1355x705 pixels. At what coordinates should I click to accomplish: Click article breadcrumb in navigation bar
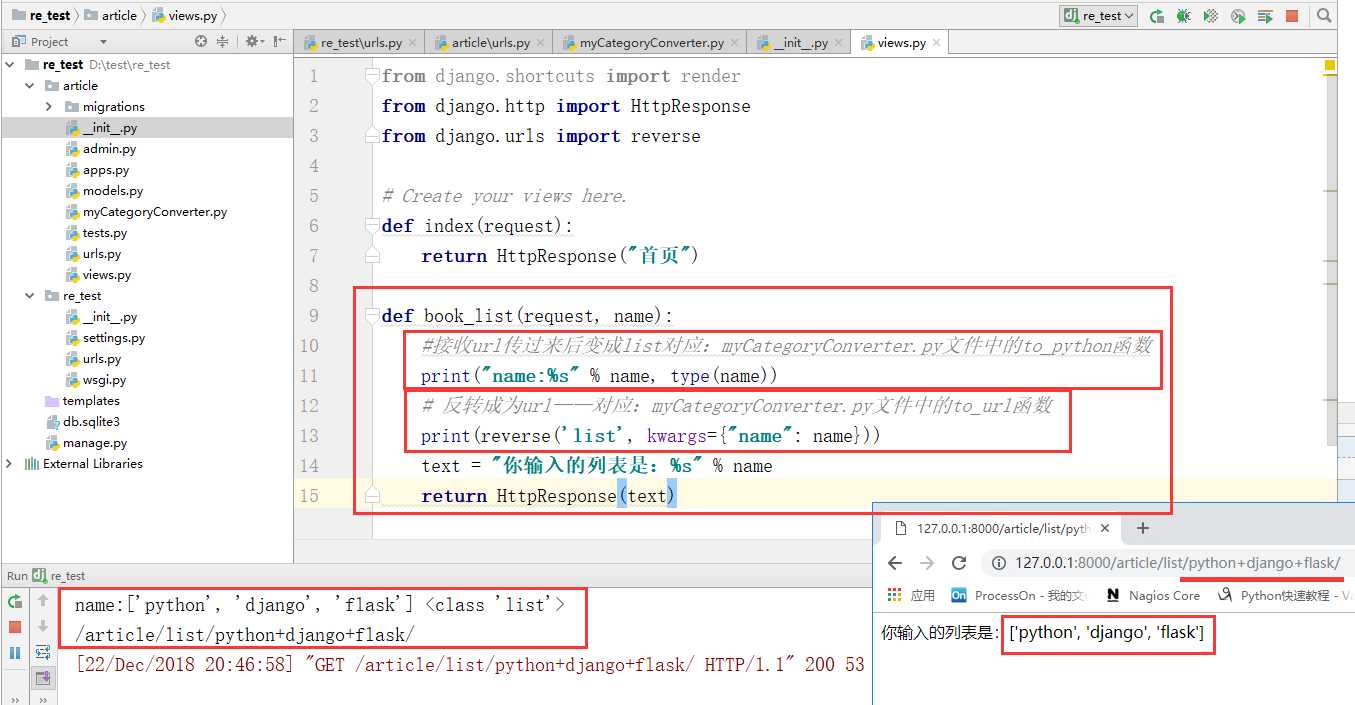[x=111, y=15]
